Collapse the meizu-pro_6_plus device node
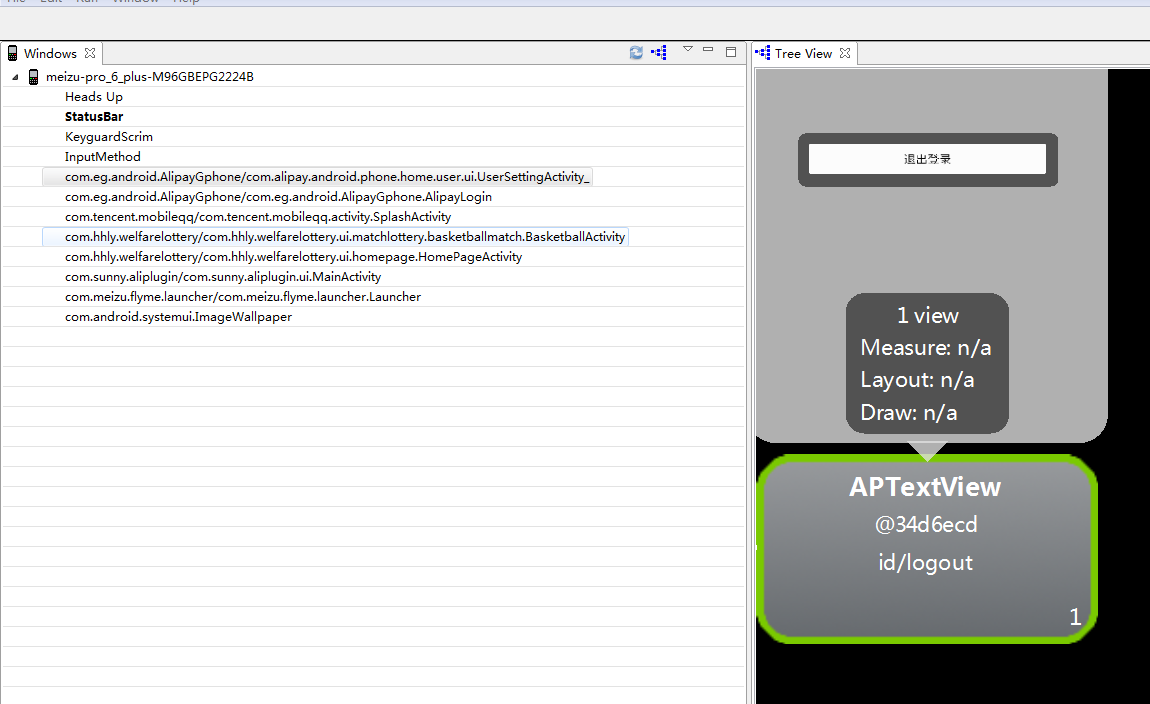The width and height of the screenshot is (1150, 704). 15,77
